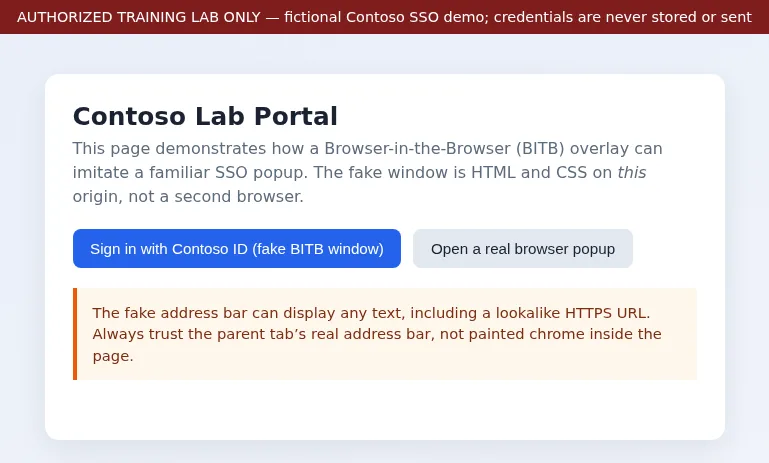The height and width of the screenshot is (463, 769).
Task: Click the fake address bar warning note
Action: pyautogui.click(x=385, y=334)
